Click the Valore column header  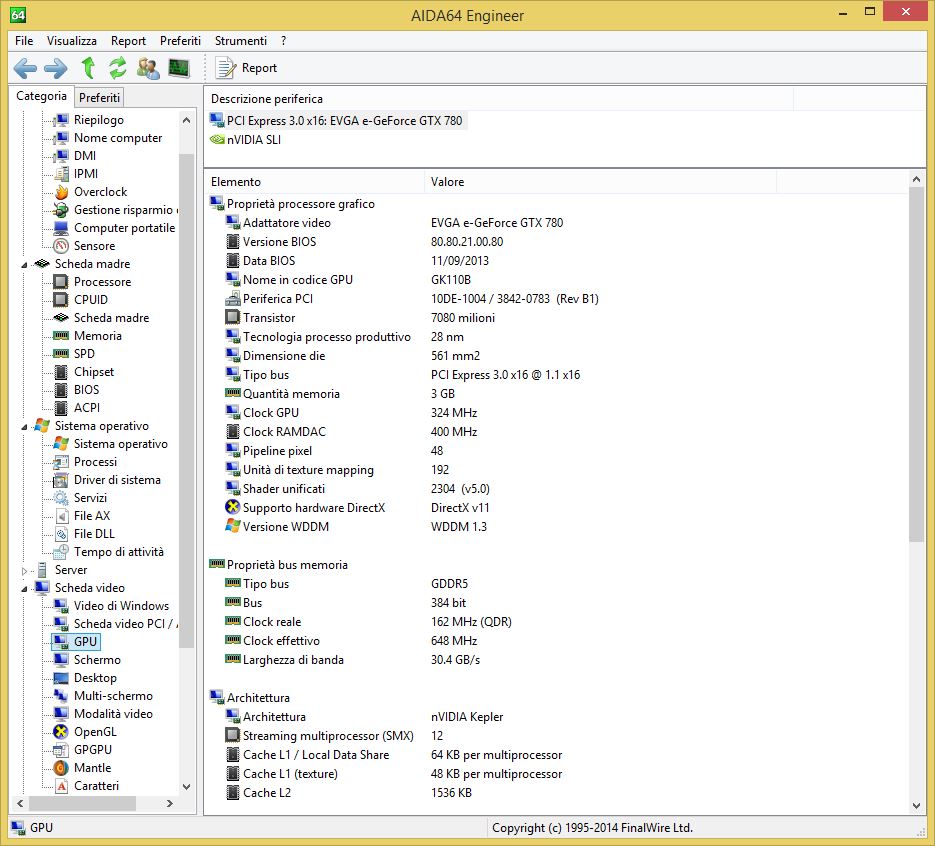coord(447,182)
